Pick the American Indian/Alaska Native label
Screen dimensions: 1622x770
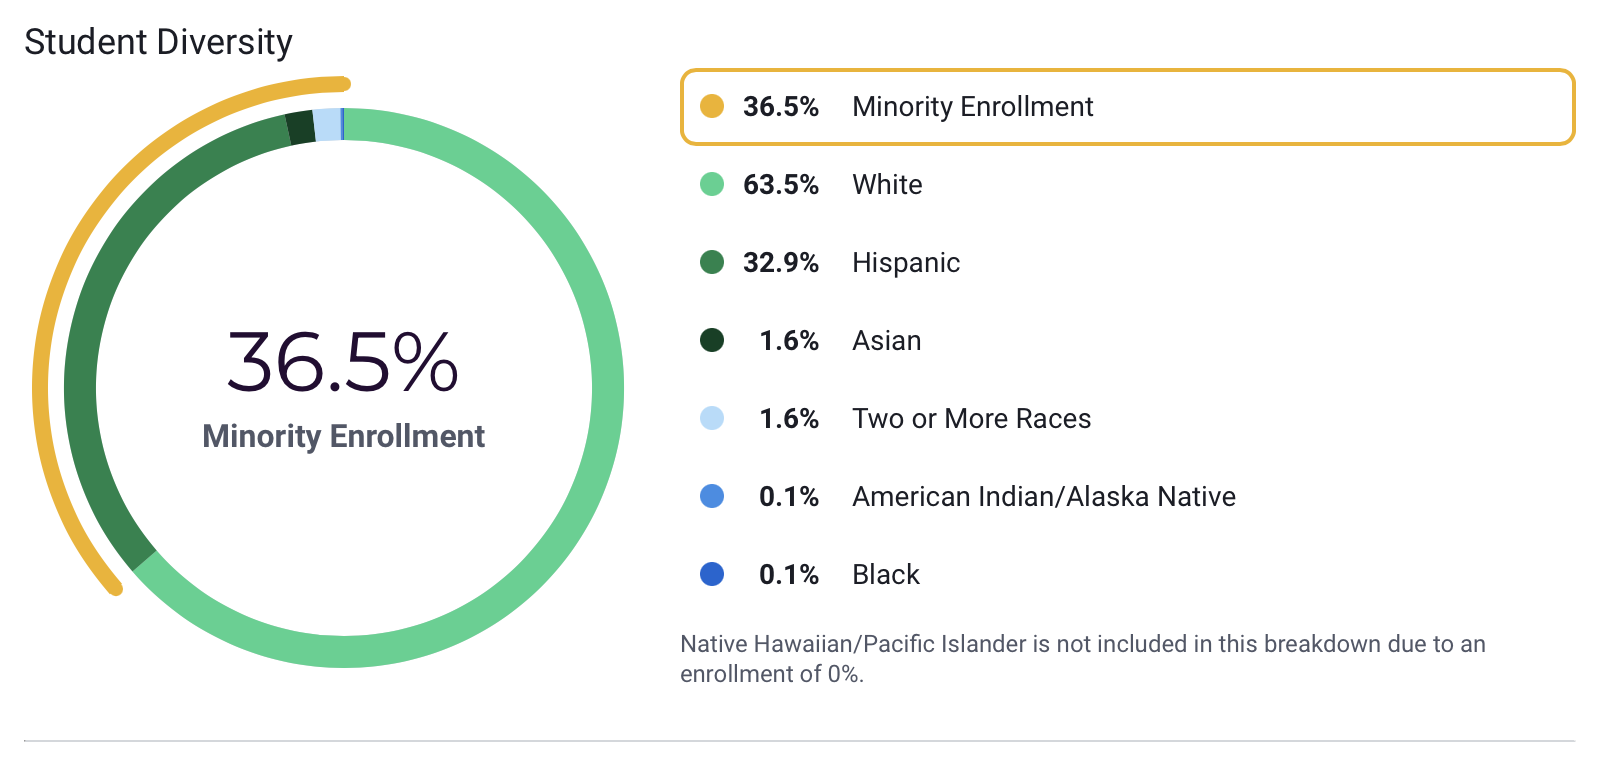pos(1043,496)
